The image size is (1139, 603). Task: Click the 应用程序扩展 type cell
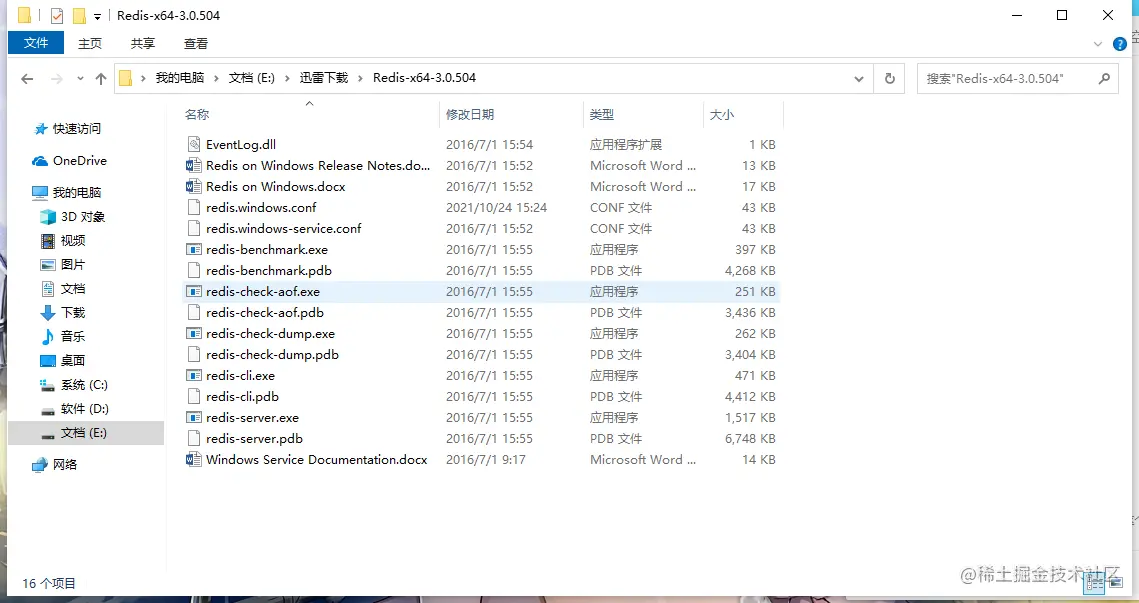[x=626, y=145]
